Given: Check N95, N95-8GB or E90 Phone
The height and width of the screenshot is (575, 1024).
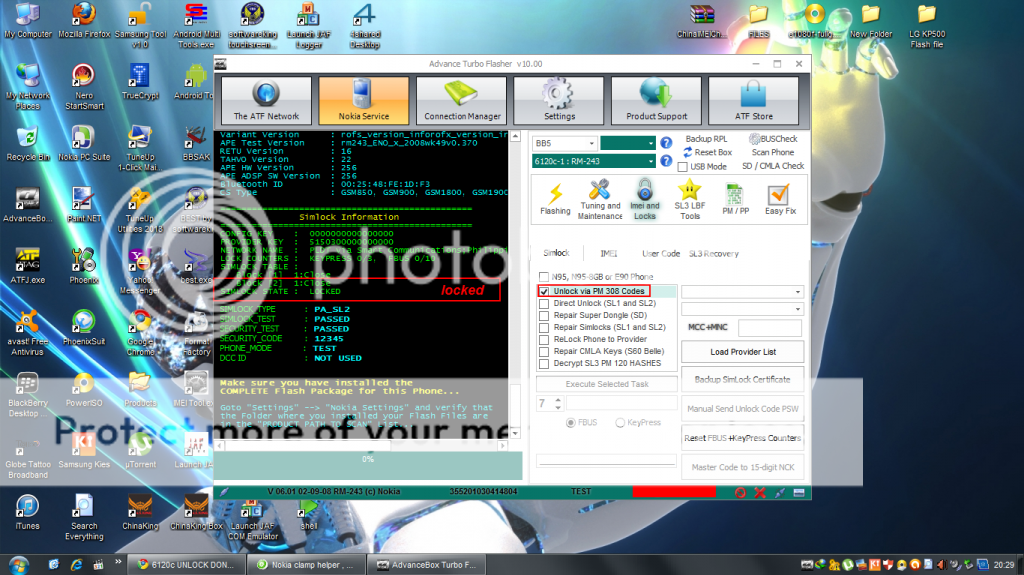Looking at the screenshot, I should pyautogui.click(x=544, y=276).
